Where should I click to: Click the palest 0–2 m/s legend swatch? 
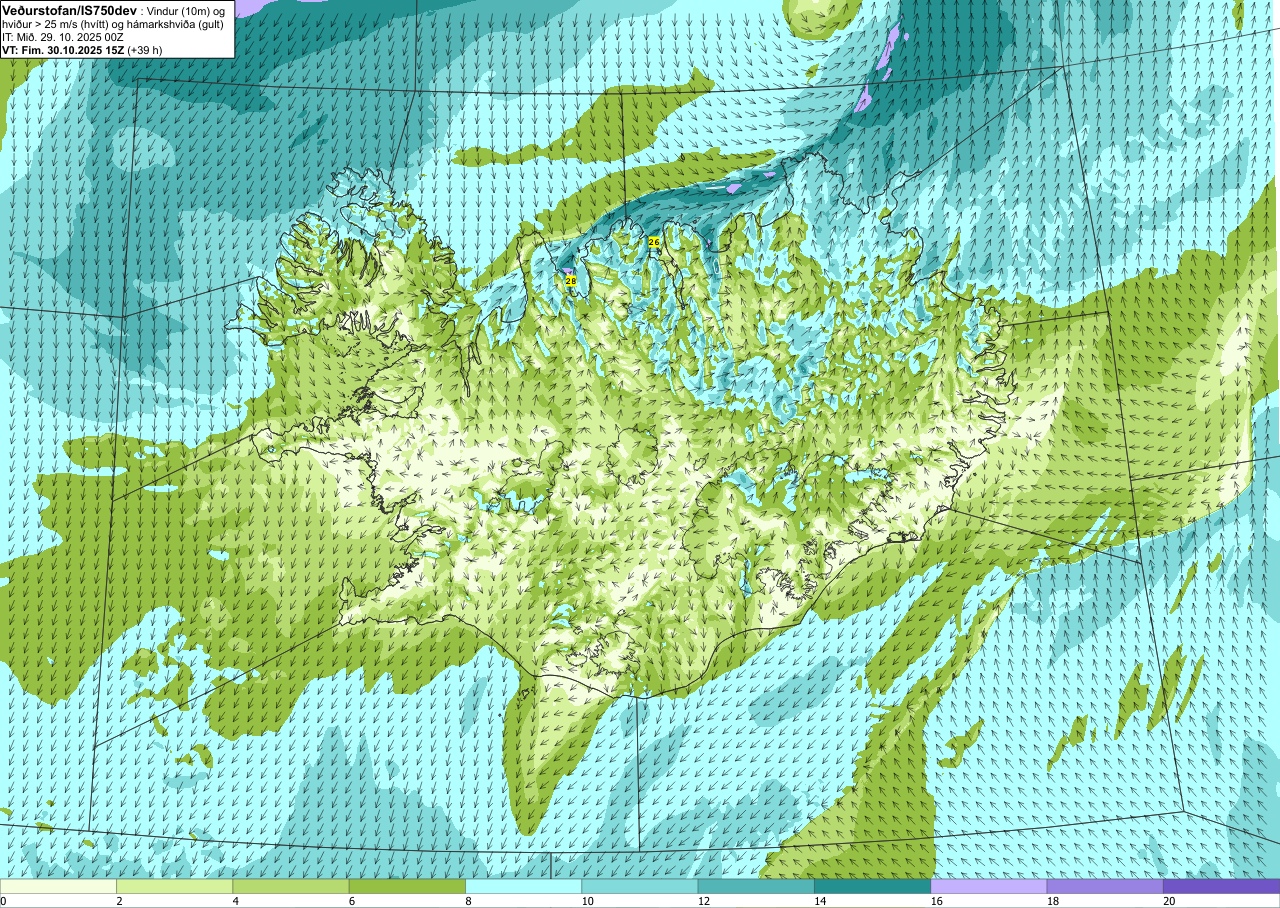(58, 886)
